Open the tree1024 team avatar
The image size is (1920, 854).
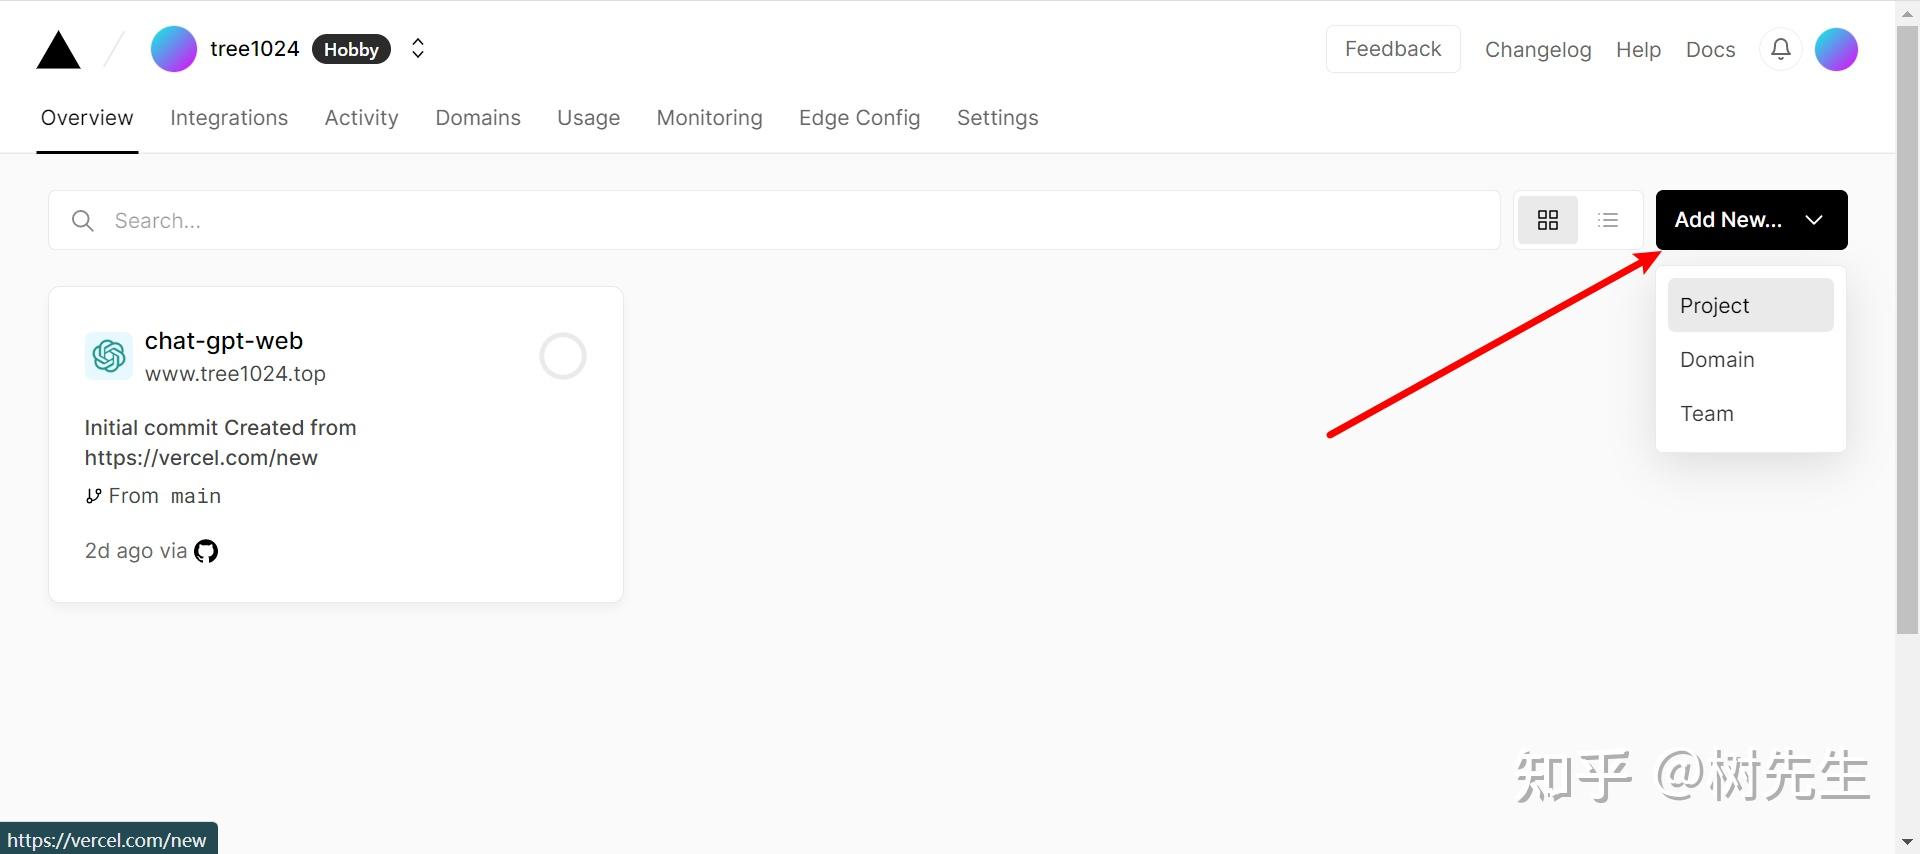pyautogui.click(x=174, y=49)
